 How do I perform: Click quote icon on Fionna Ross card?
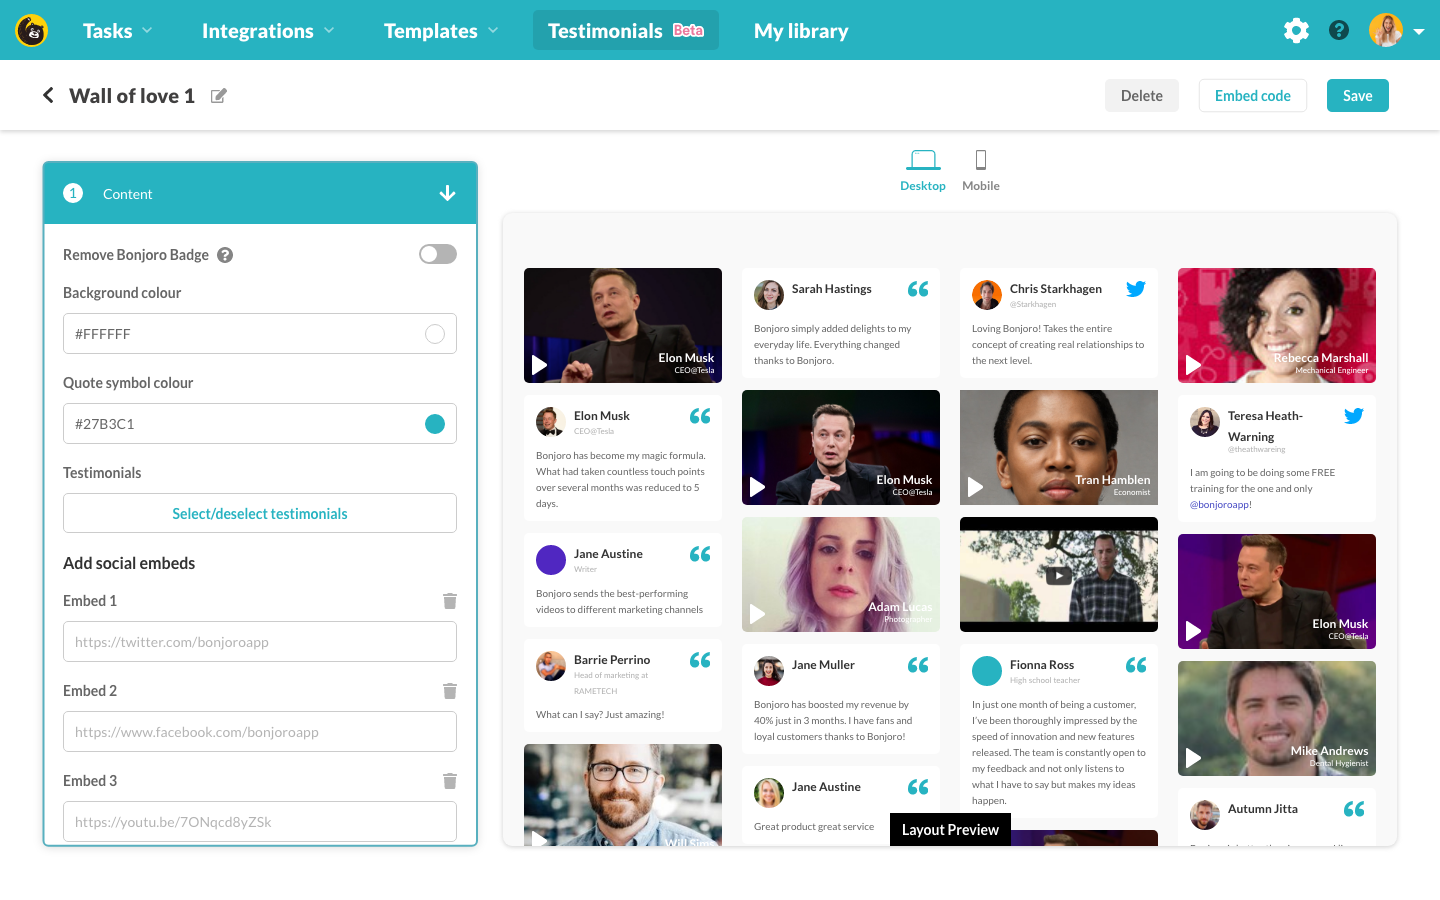pos(1136,665)
